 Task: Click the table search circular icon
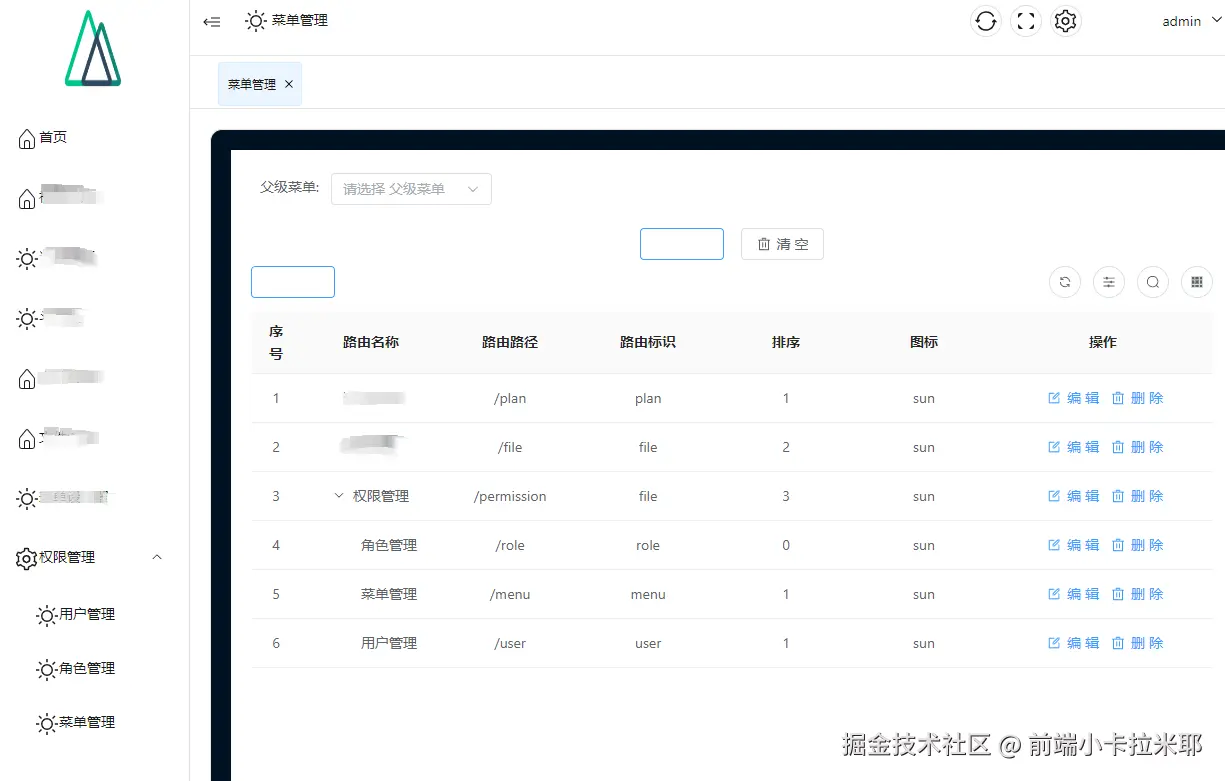point(1153,282)
